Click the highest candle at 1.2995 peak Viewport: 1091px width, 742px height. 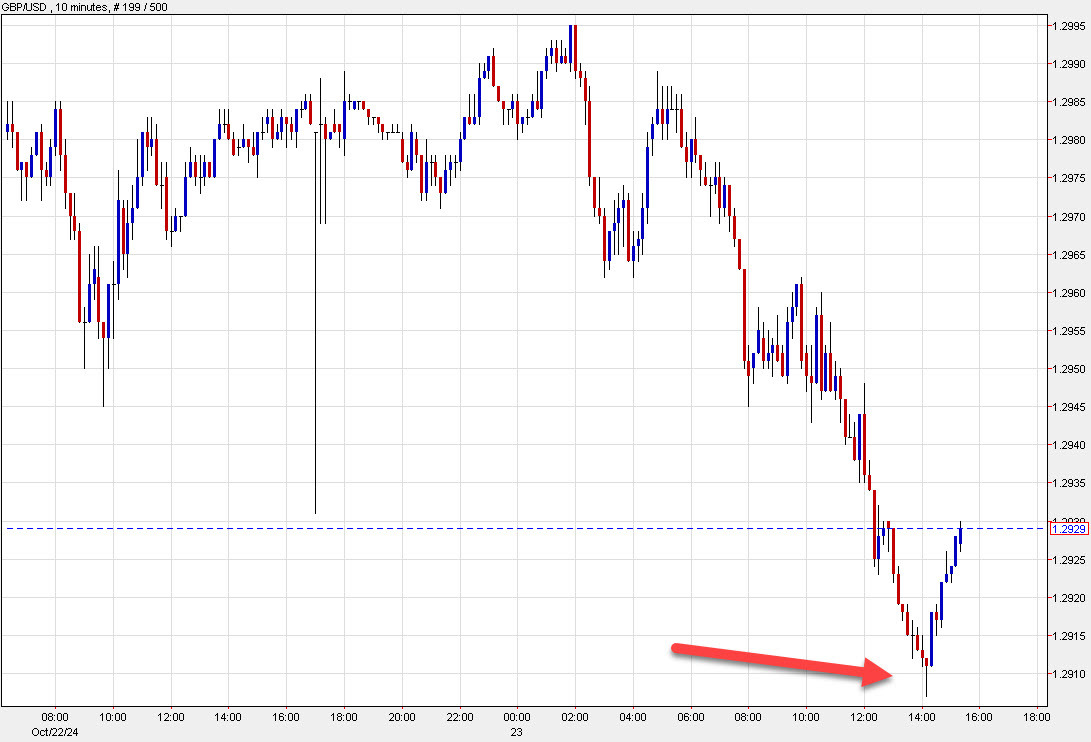point(575,45)
